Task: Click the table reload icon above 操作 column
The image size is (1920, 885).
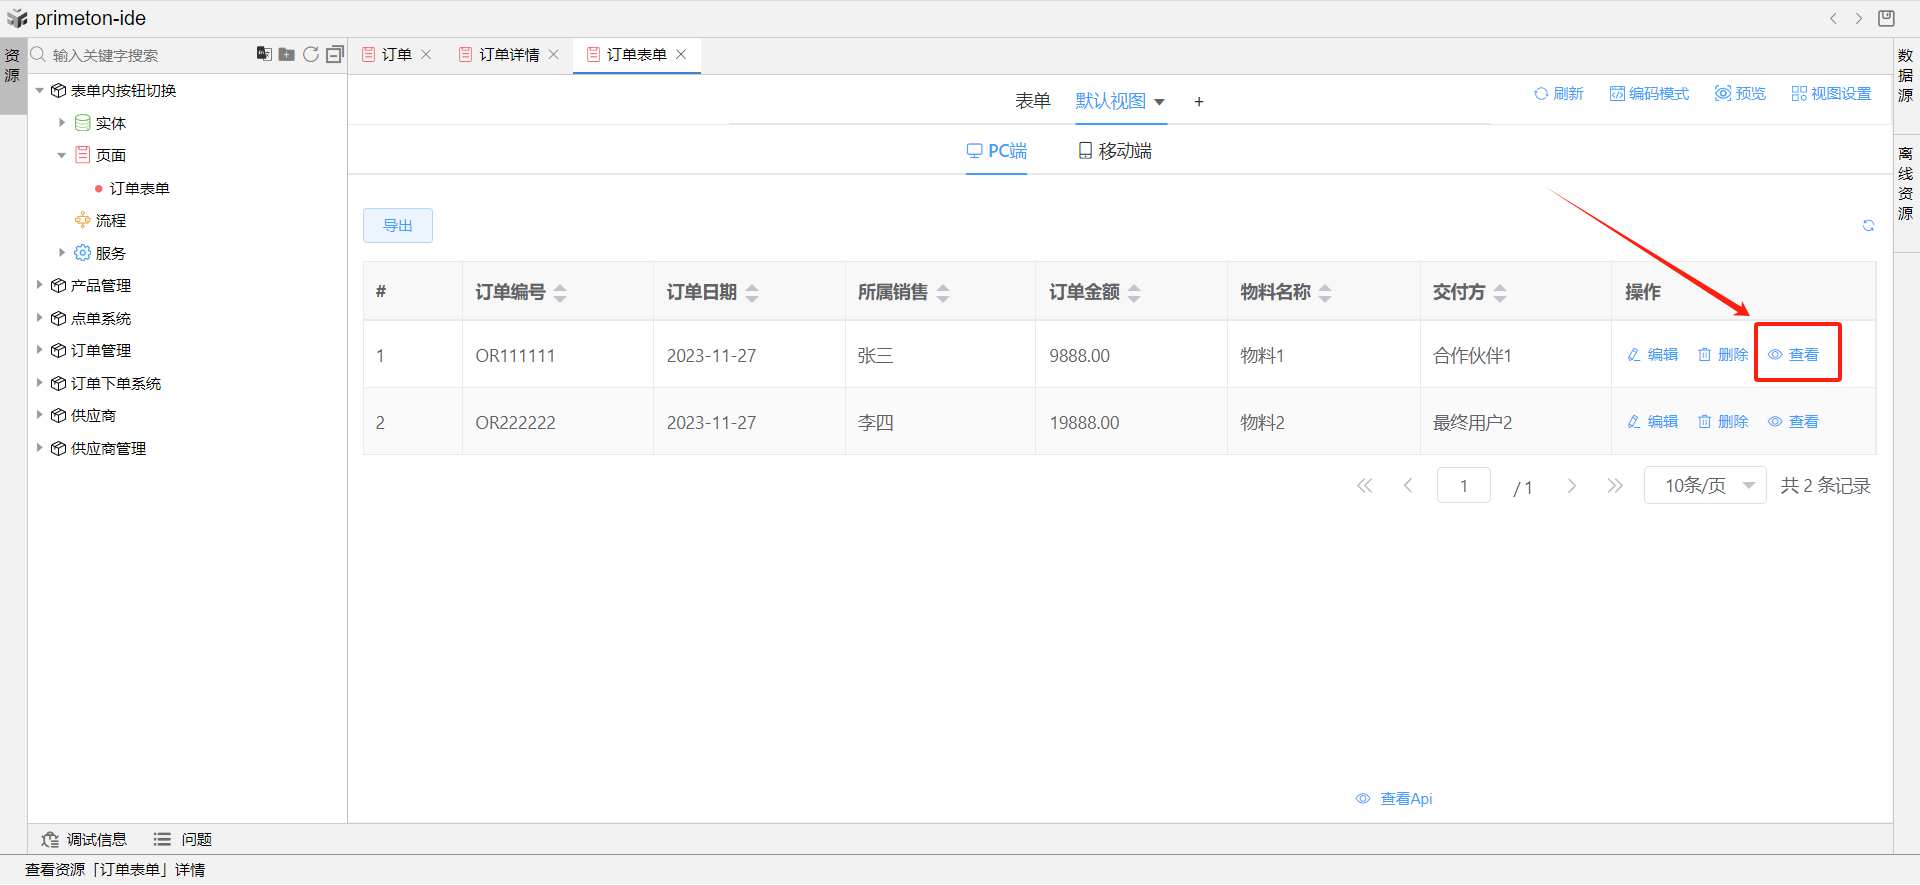Action: [x=1868, y=226]
